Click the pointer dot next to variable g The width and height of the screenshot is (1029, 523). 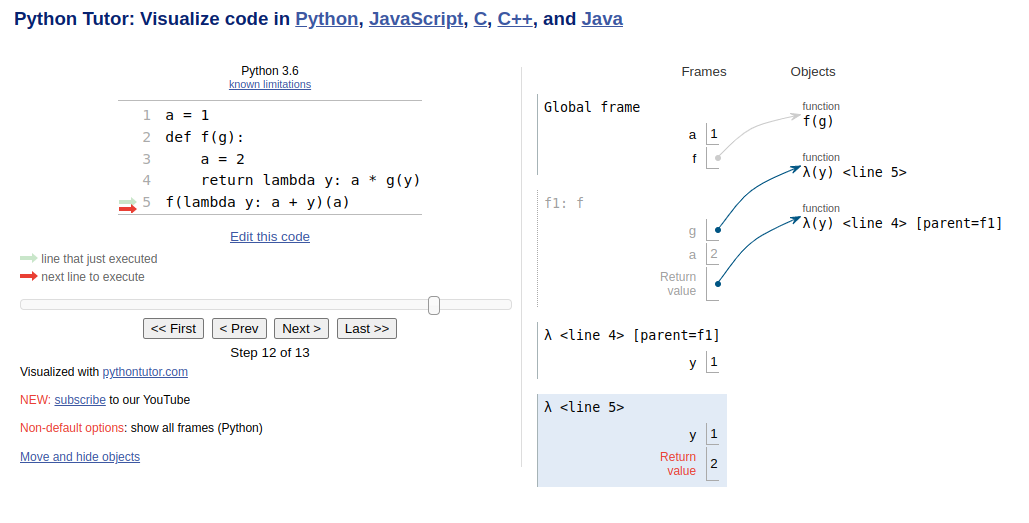pos(718,231)
